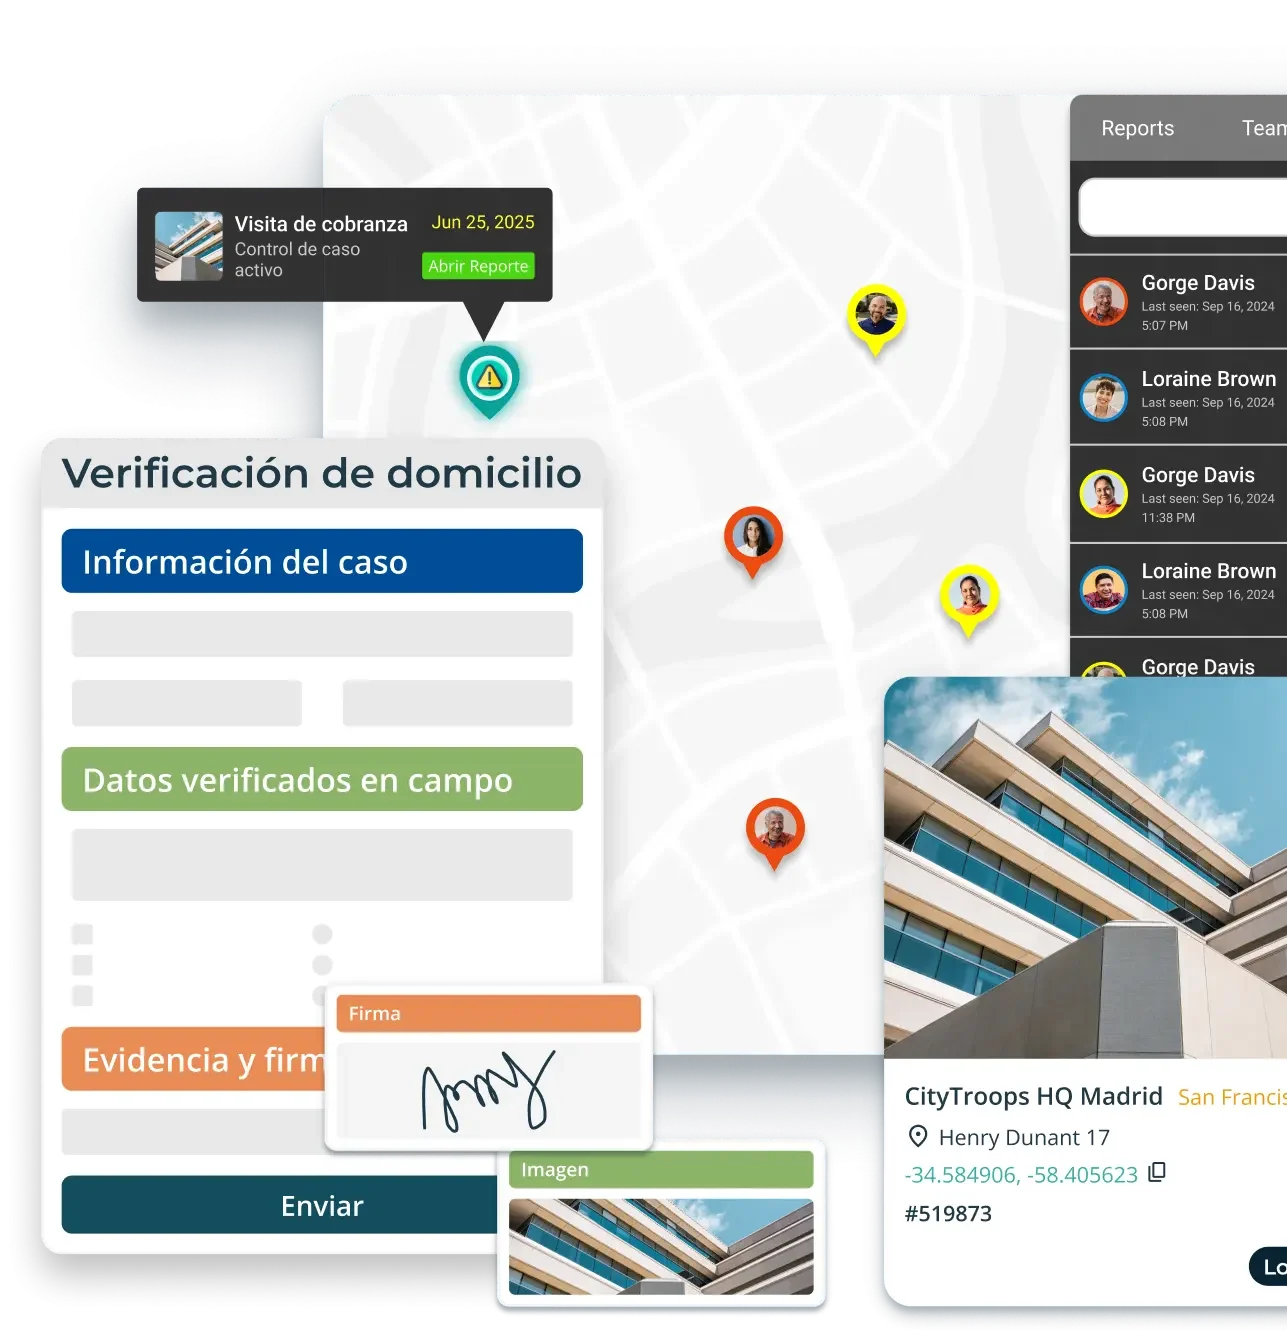Image resolution: width=1287 pixels, height=1339 pixels.
Task: Tick first checkbox under Datos verificados en campo
Action: 83,934
